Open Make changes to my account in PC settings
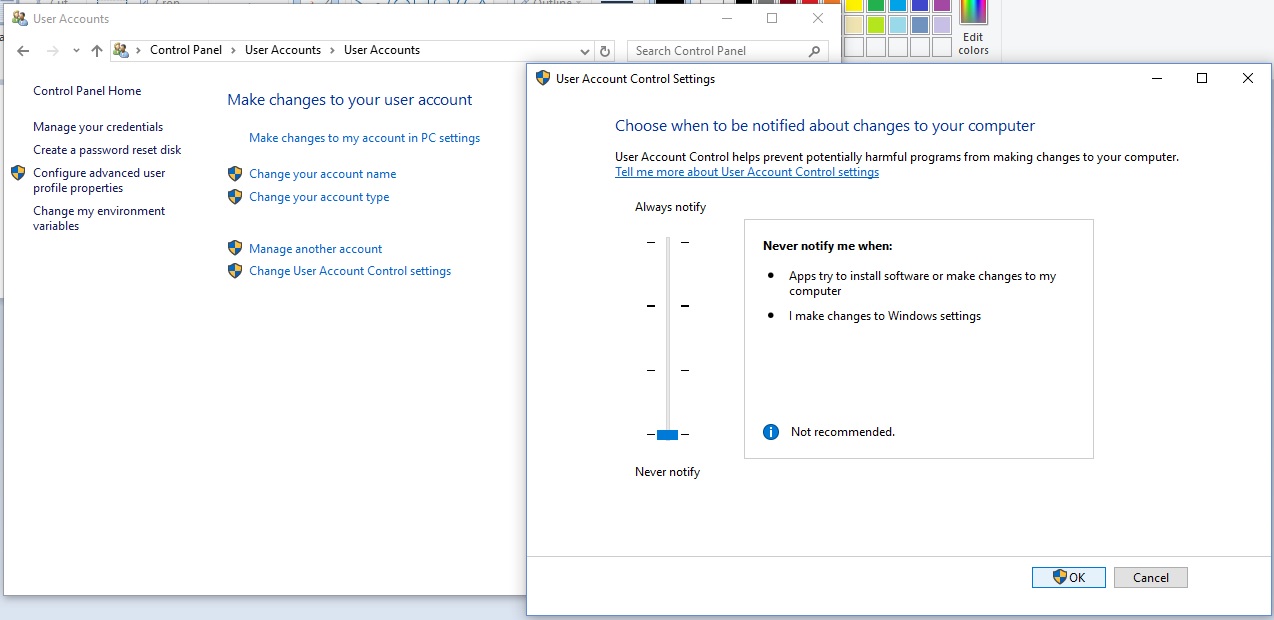1274x620 pixels. click(x=364, y=138)
